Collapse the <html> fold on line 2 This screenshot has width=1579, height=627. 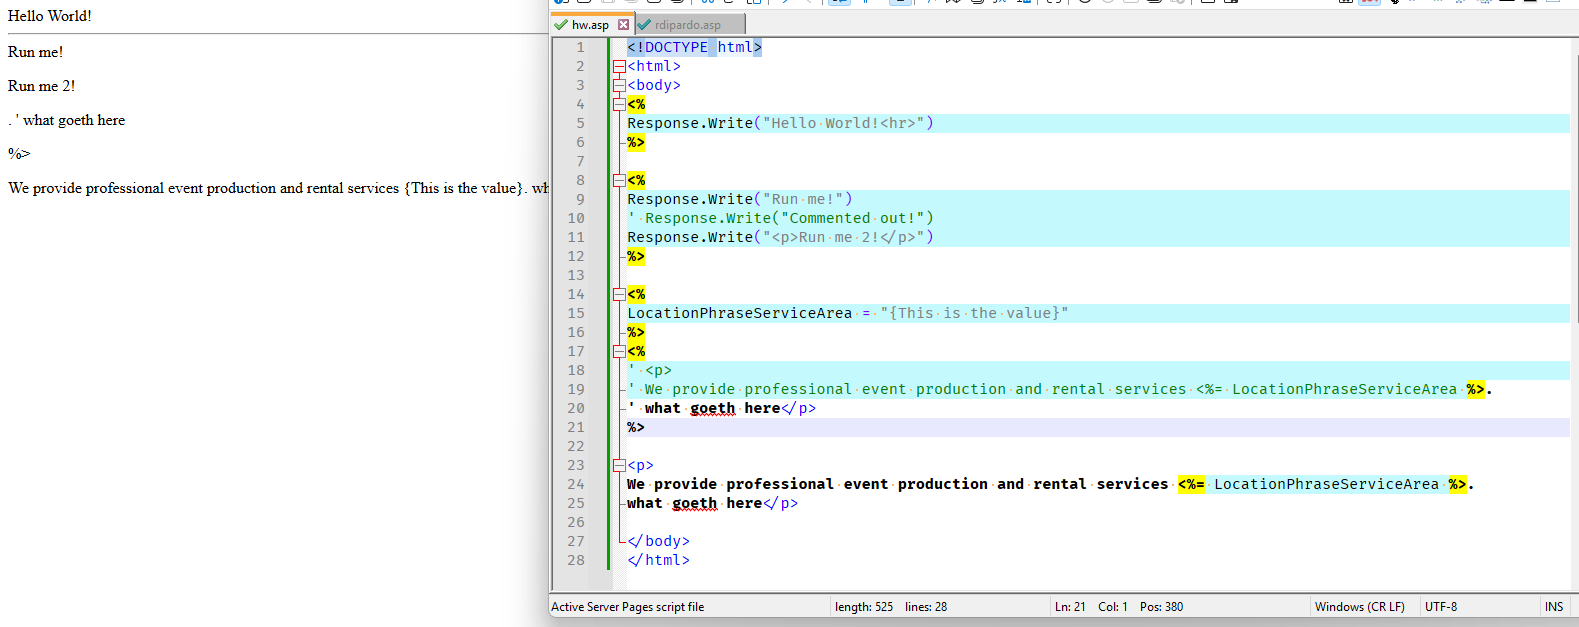click(x=619, y=67)
